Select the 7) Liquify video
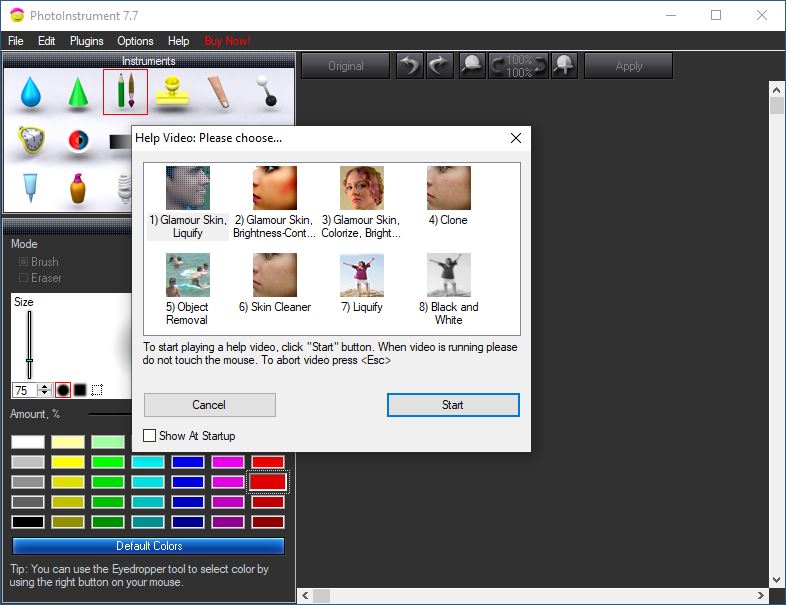786x605 pixels. tap(361, 284)
